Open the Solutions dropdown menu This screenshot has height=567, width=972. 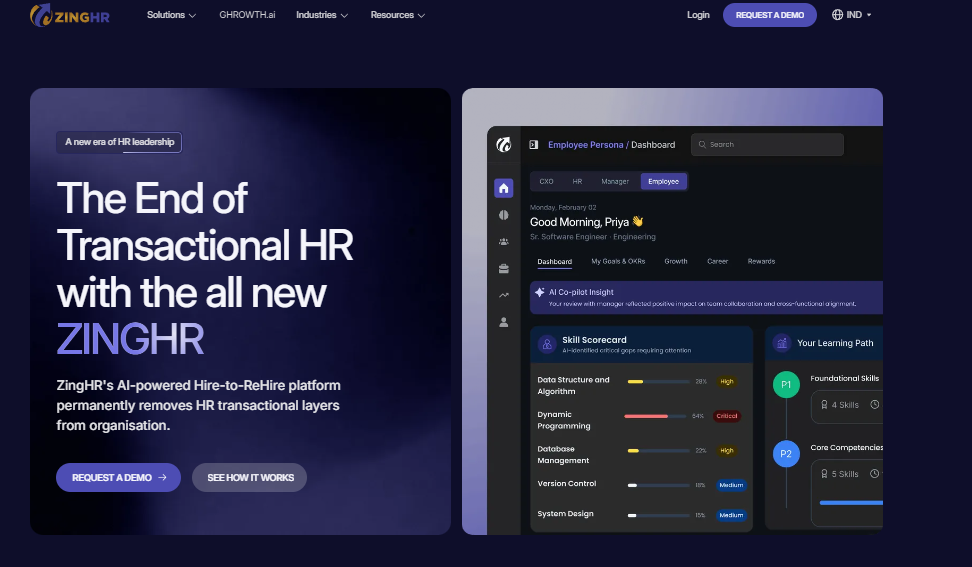171,15
